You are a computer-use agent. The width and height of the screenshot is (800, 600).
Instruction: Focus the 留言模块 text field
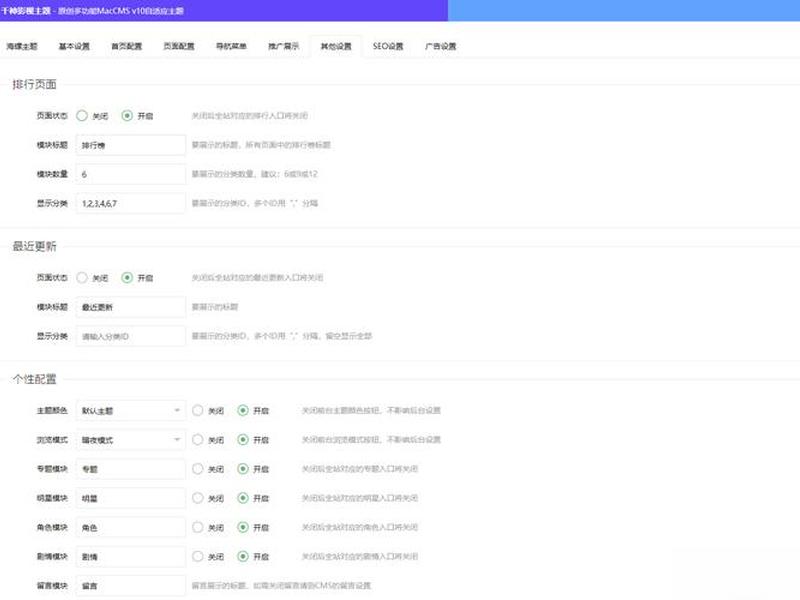(x=131, y=586)
